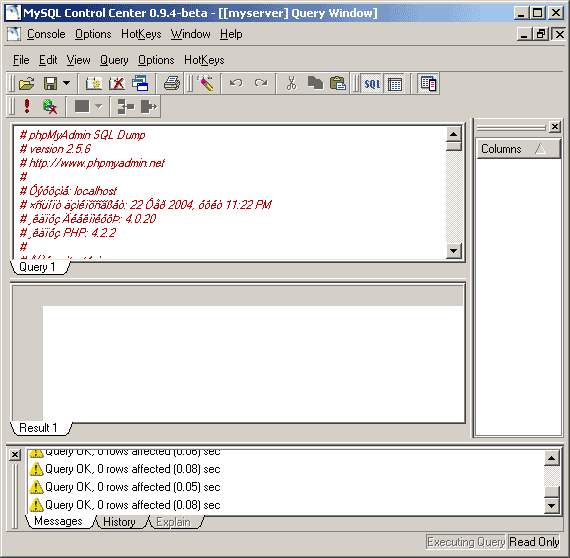Click the Paste clipboard icon
The image size is (570, 558).
(338, 84)
